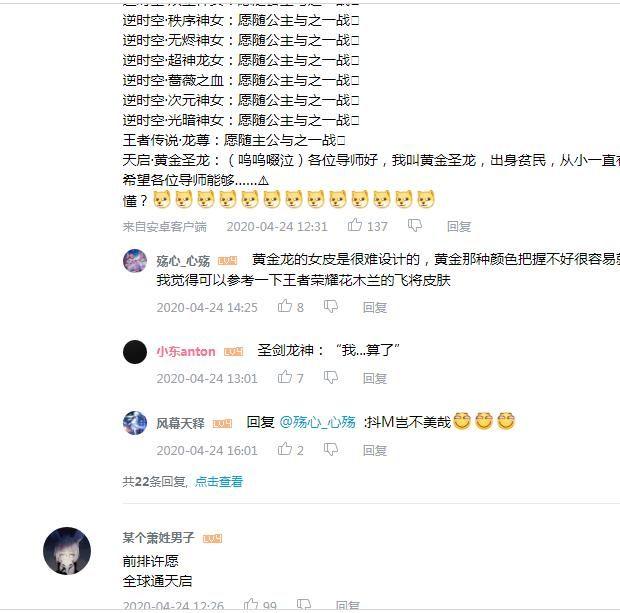620x613 pixels.
Task: Dislike 小东anton's reply from 13:01
Action: 331,377
